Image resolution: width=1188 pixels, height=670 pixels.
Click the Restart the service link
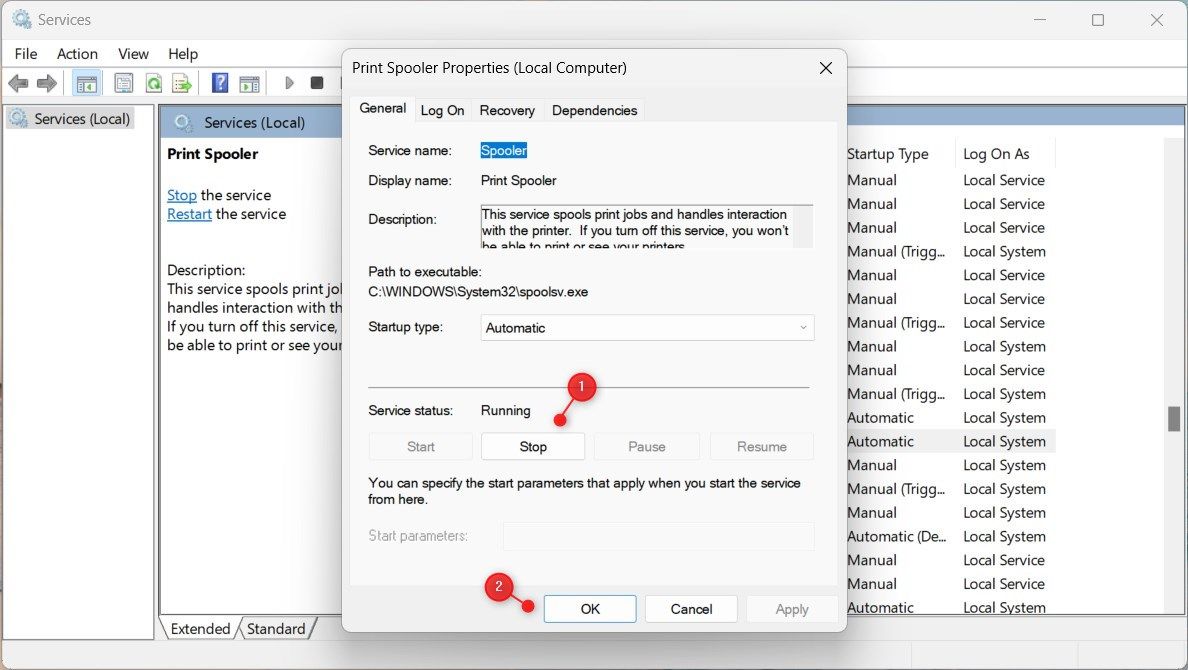(x=189, y=214)
